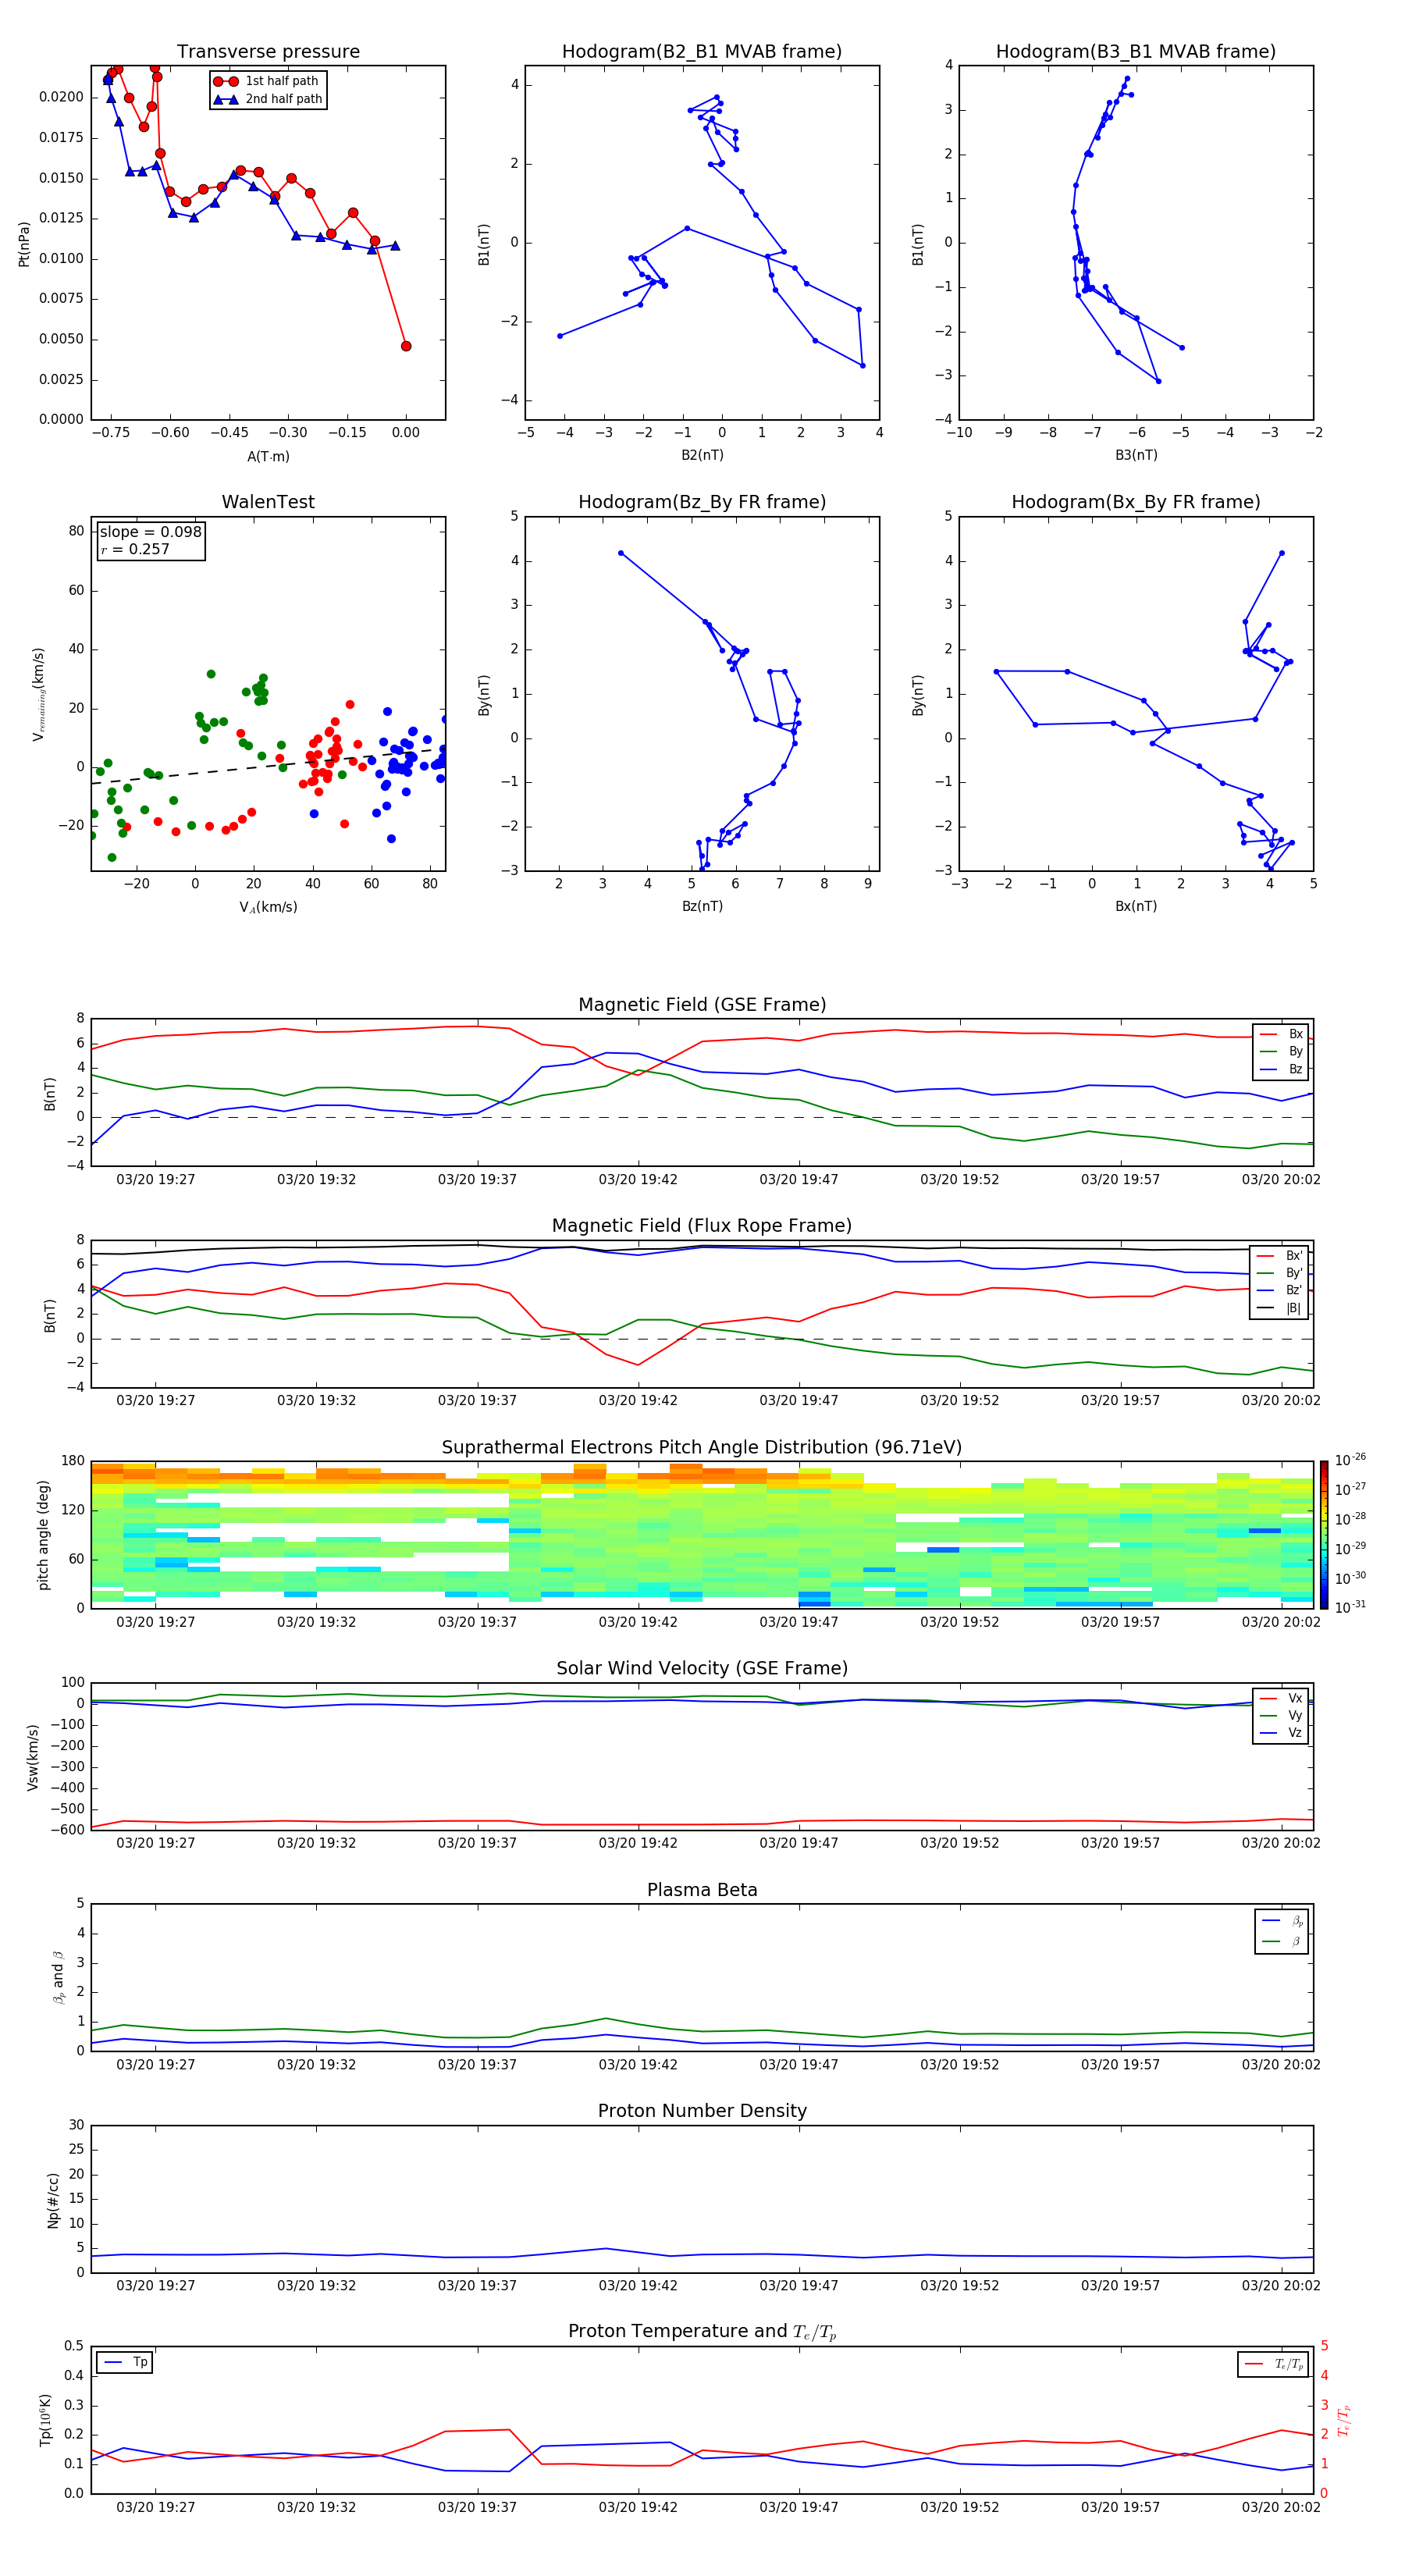Click the V_A(km/s) x-axis label
The height and width of the screenshot is (2576, 1405).
tap(268, 907)
